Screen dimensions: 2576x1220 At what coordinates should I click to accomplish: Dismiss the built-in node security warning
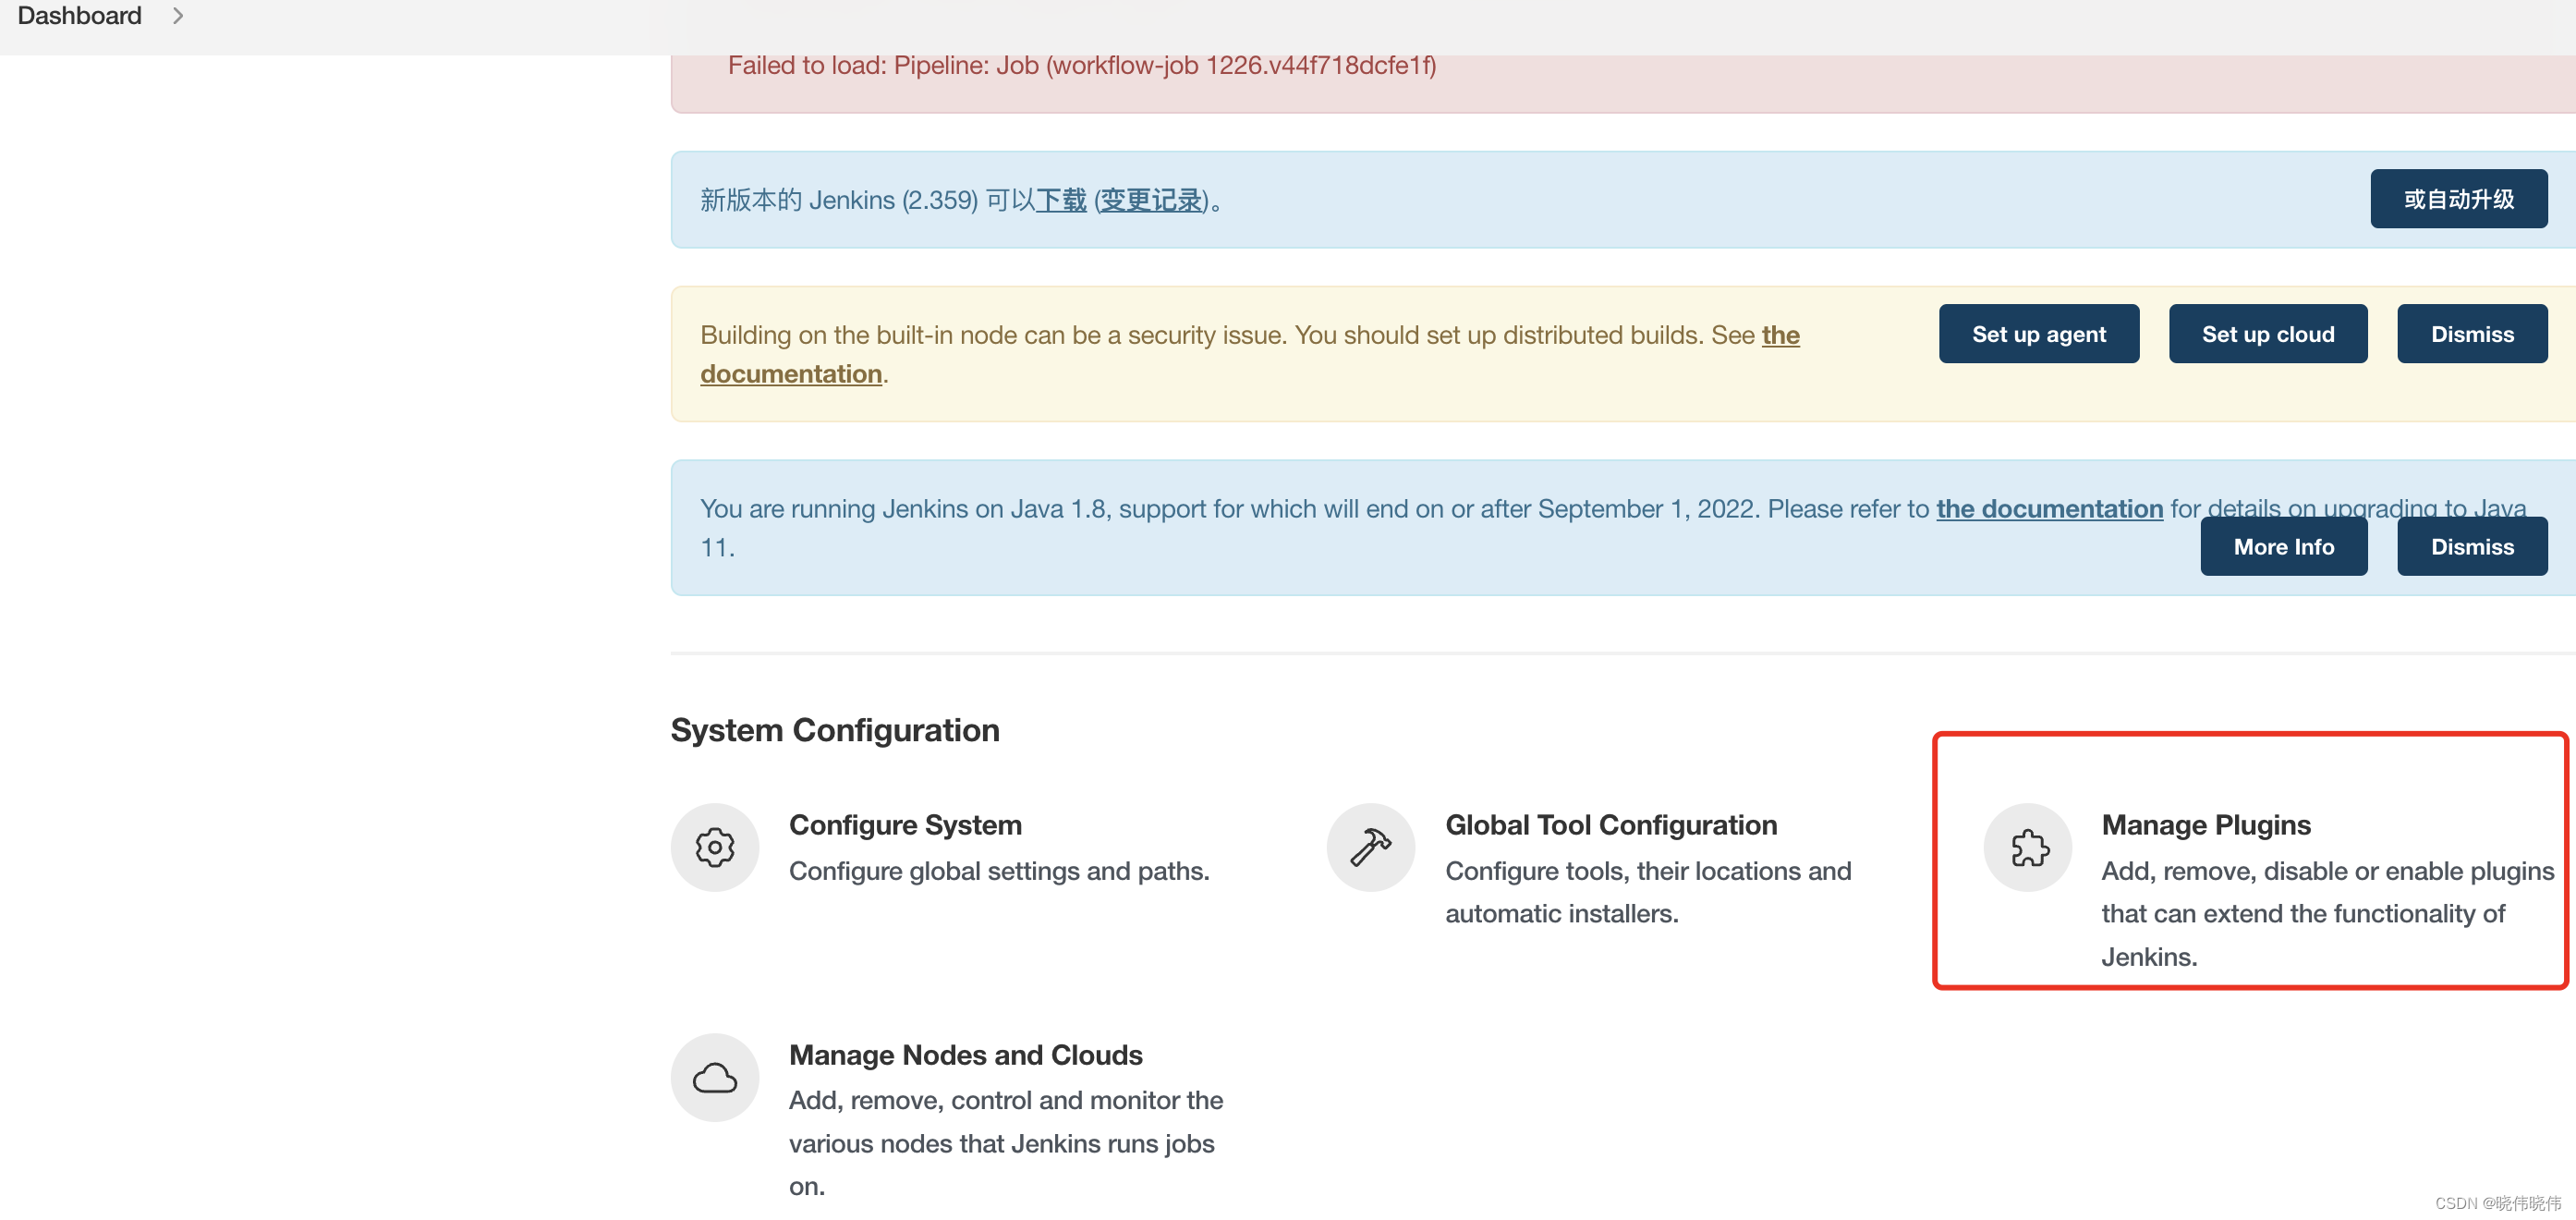2471,334
